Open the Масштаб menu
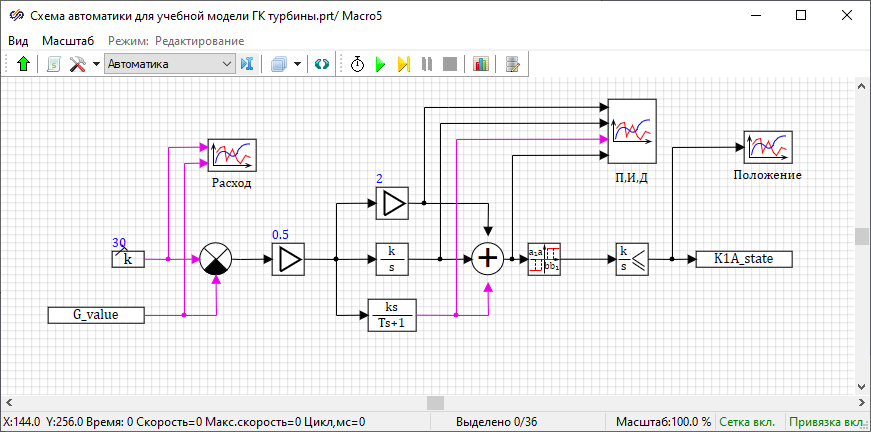Screen dimensions: 871x432 click(x=68, y=40)
